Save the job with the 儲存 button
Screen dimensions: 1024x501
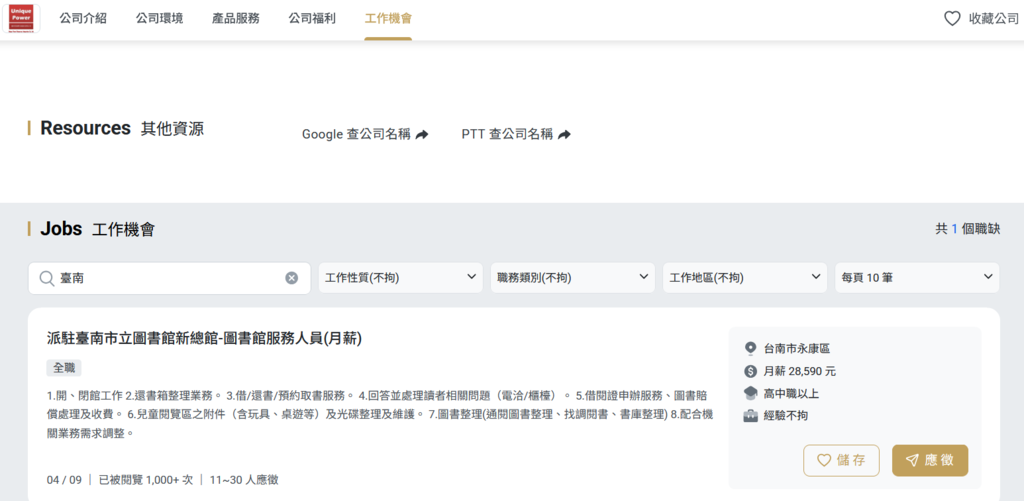pyautogui.click(x=841, y=461)
